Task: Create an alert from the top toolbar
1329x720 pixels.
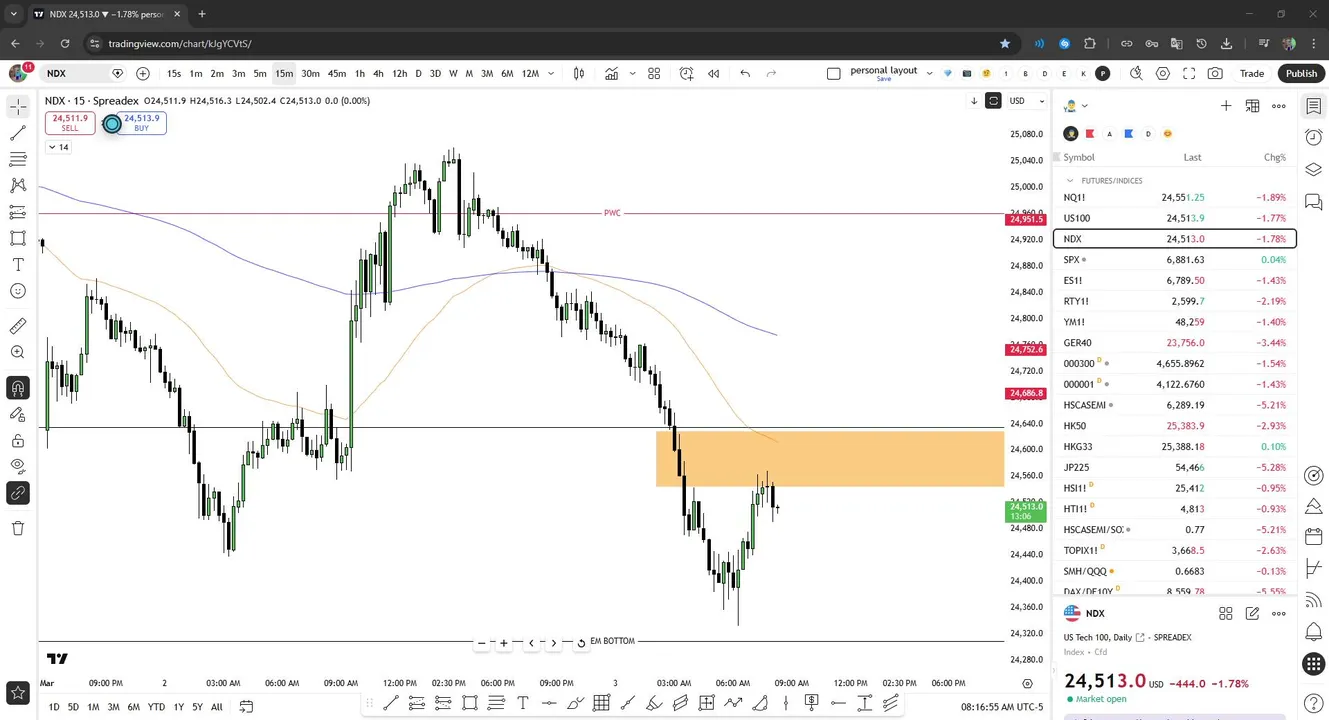Action: (x=686, y=73)
